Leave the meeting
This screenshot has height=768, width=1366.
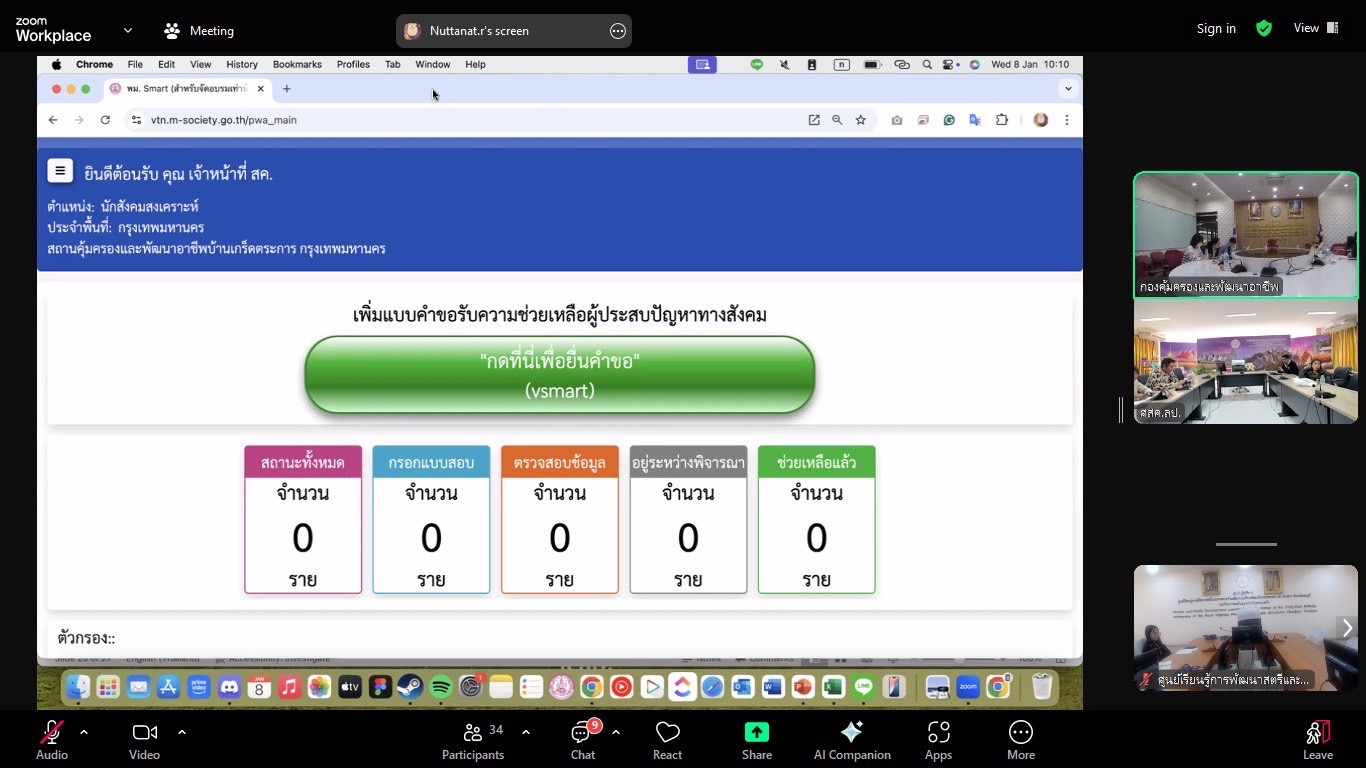(x=1317, y=741)
